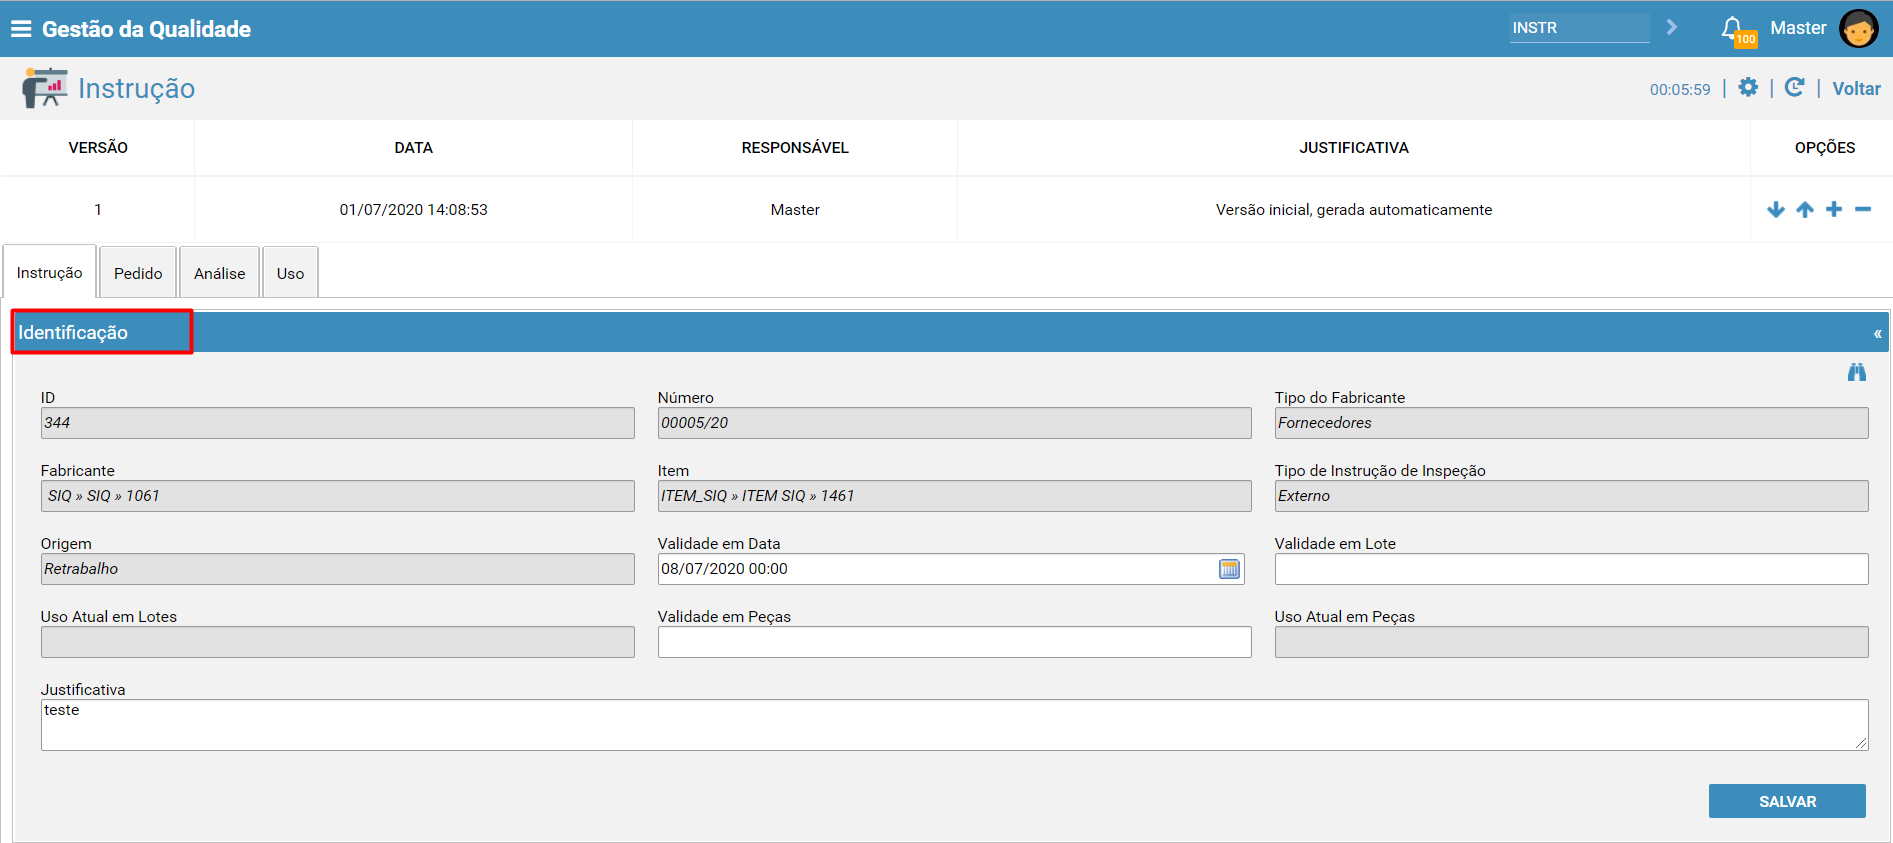The width and height of the screenshot is (1893, 843).
Task: Click the SALVAR button
Action: [x=1787, y=801]
